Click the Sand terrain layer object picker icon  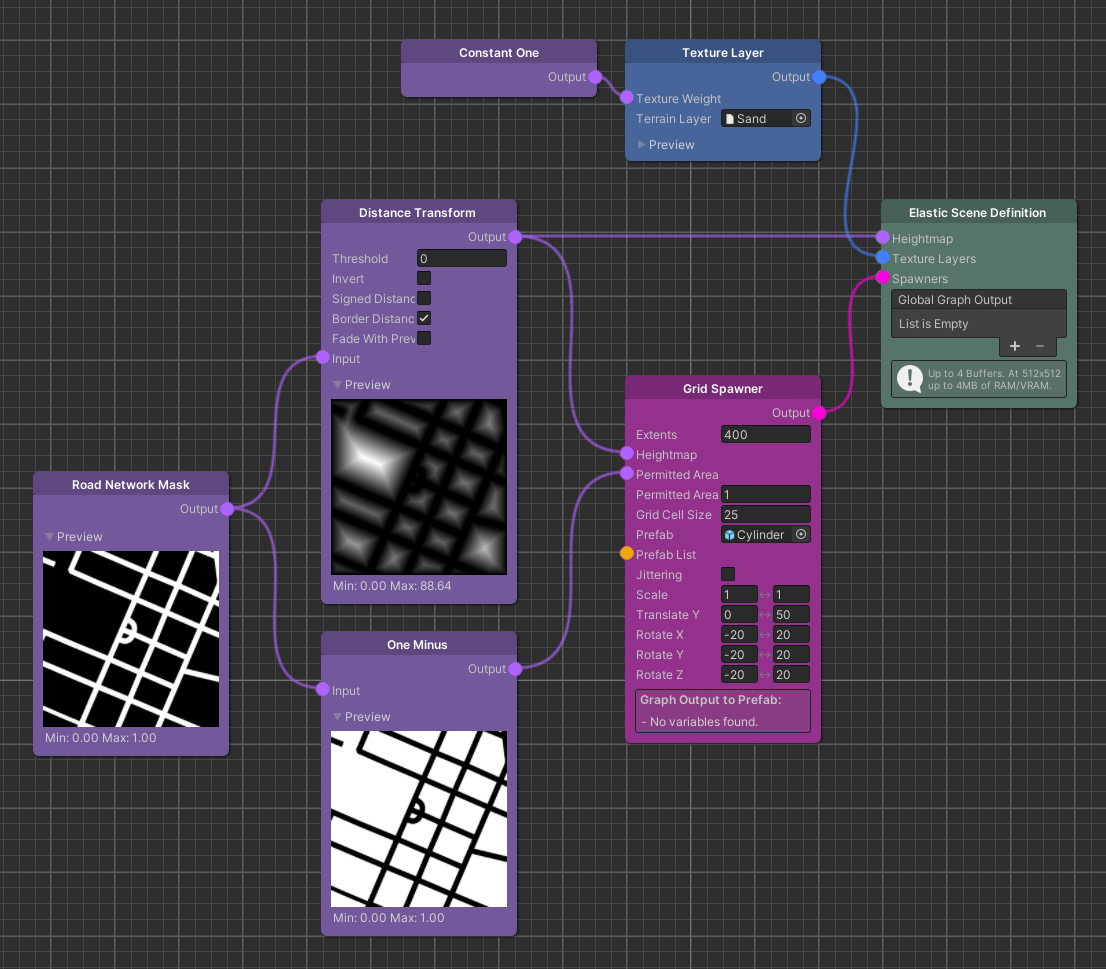[x=801, y=118]
